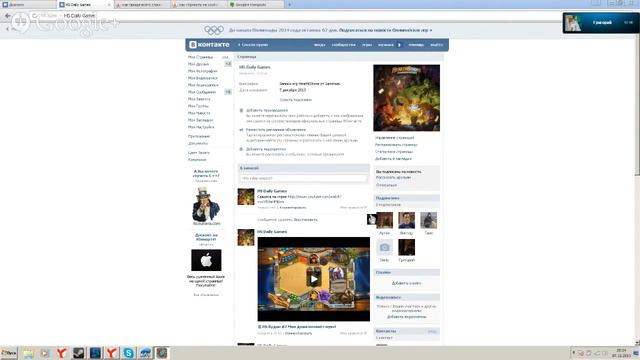Open 'Мои Сообщения' in the left menu
The height and width of the screenshot is (360, 640).
tap(202, 92)
